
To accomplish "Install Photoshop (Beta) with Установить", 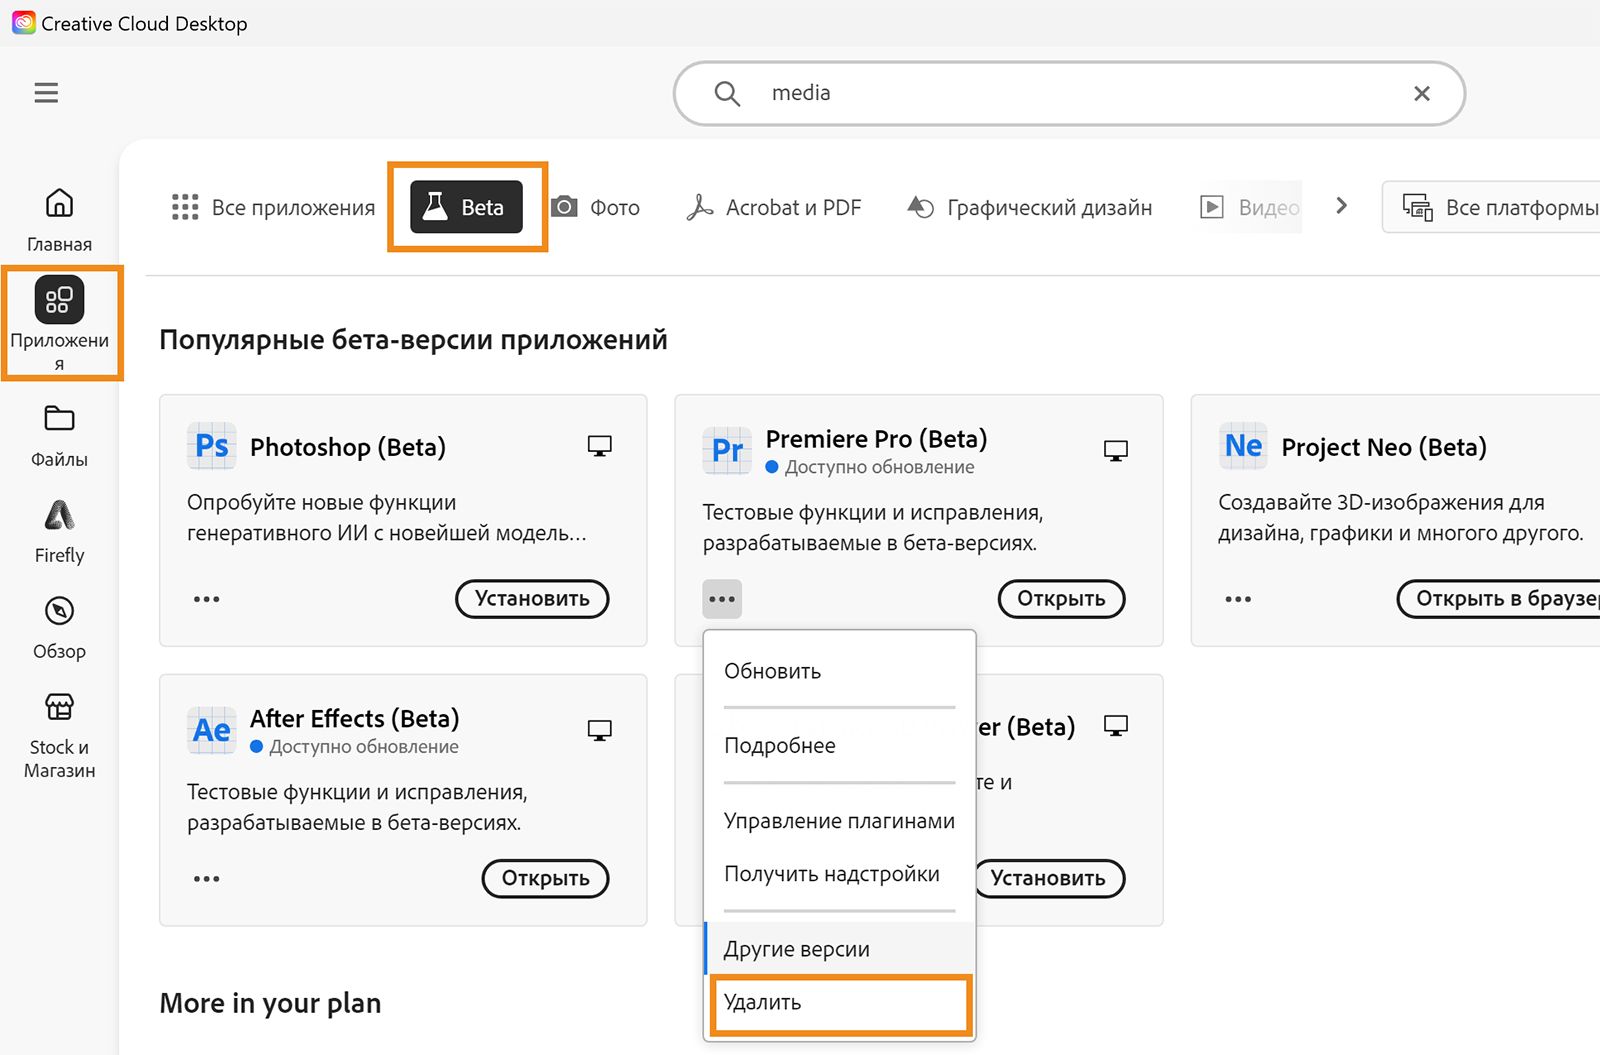I will coord(532,599).
